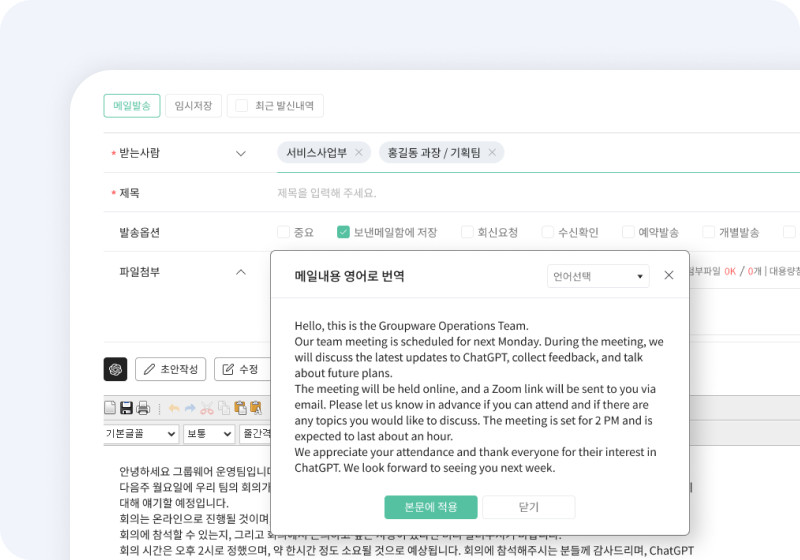Remove the 서비스사업부 recipient chip

[359, 152]
